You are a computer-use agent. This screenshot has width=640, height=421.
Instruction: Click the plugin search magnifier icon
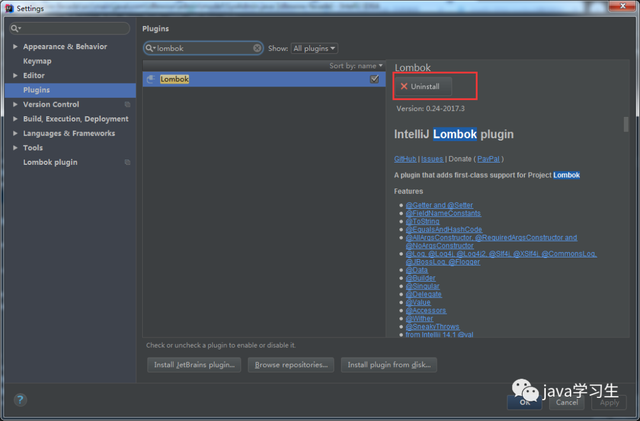tap(150, 48)
